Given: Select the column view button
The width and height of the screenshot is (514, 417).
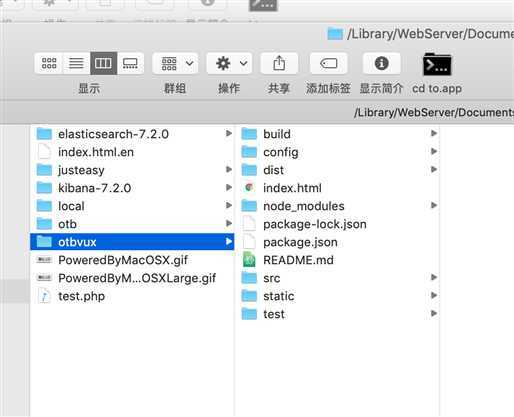Looking at the screenshot, I should click(103, 63).
